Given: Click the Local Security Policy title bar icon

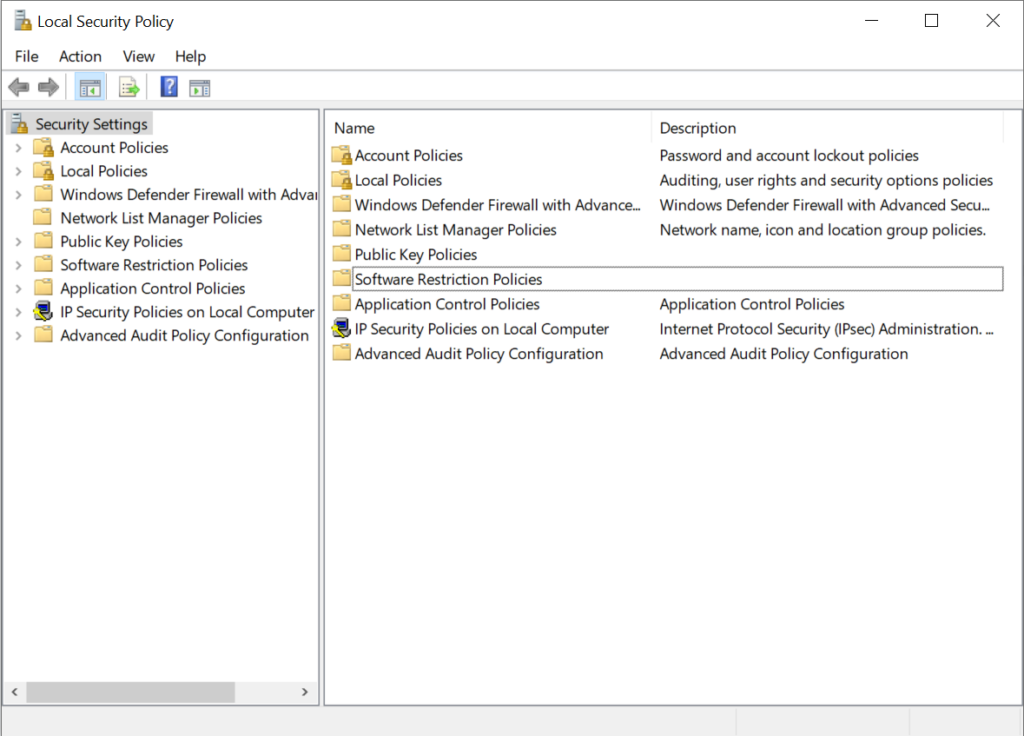Looking at the screenshot, I should point(22,20).
